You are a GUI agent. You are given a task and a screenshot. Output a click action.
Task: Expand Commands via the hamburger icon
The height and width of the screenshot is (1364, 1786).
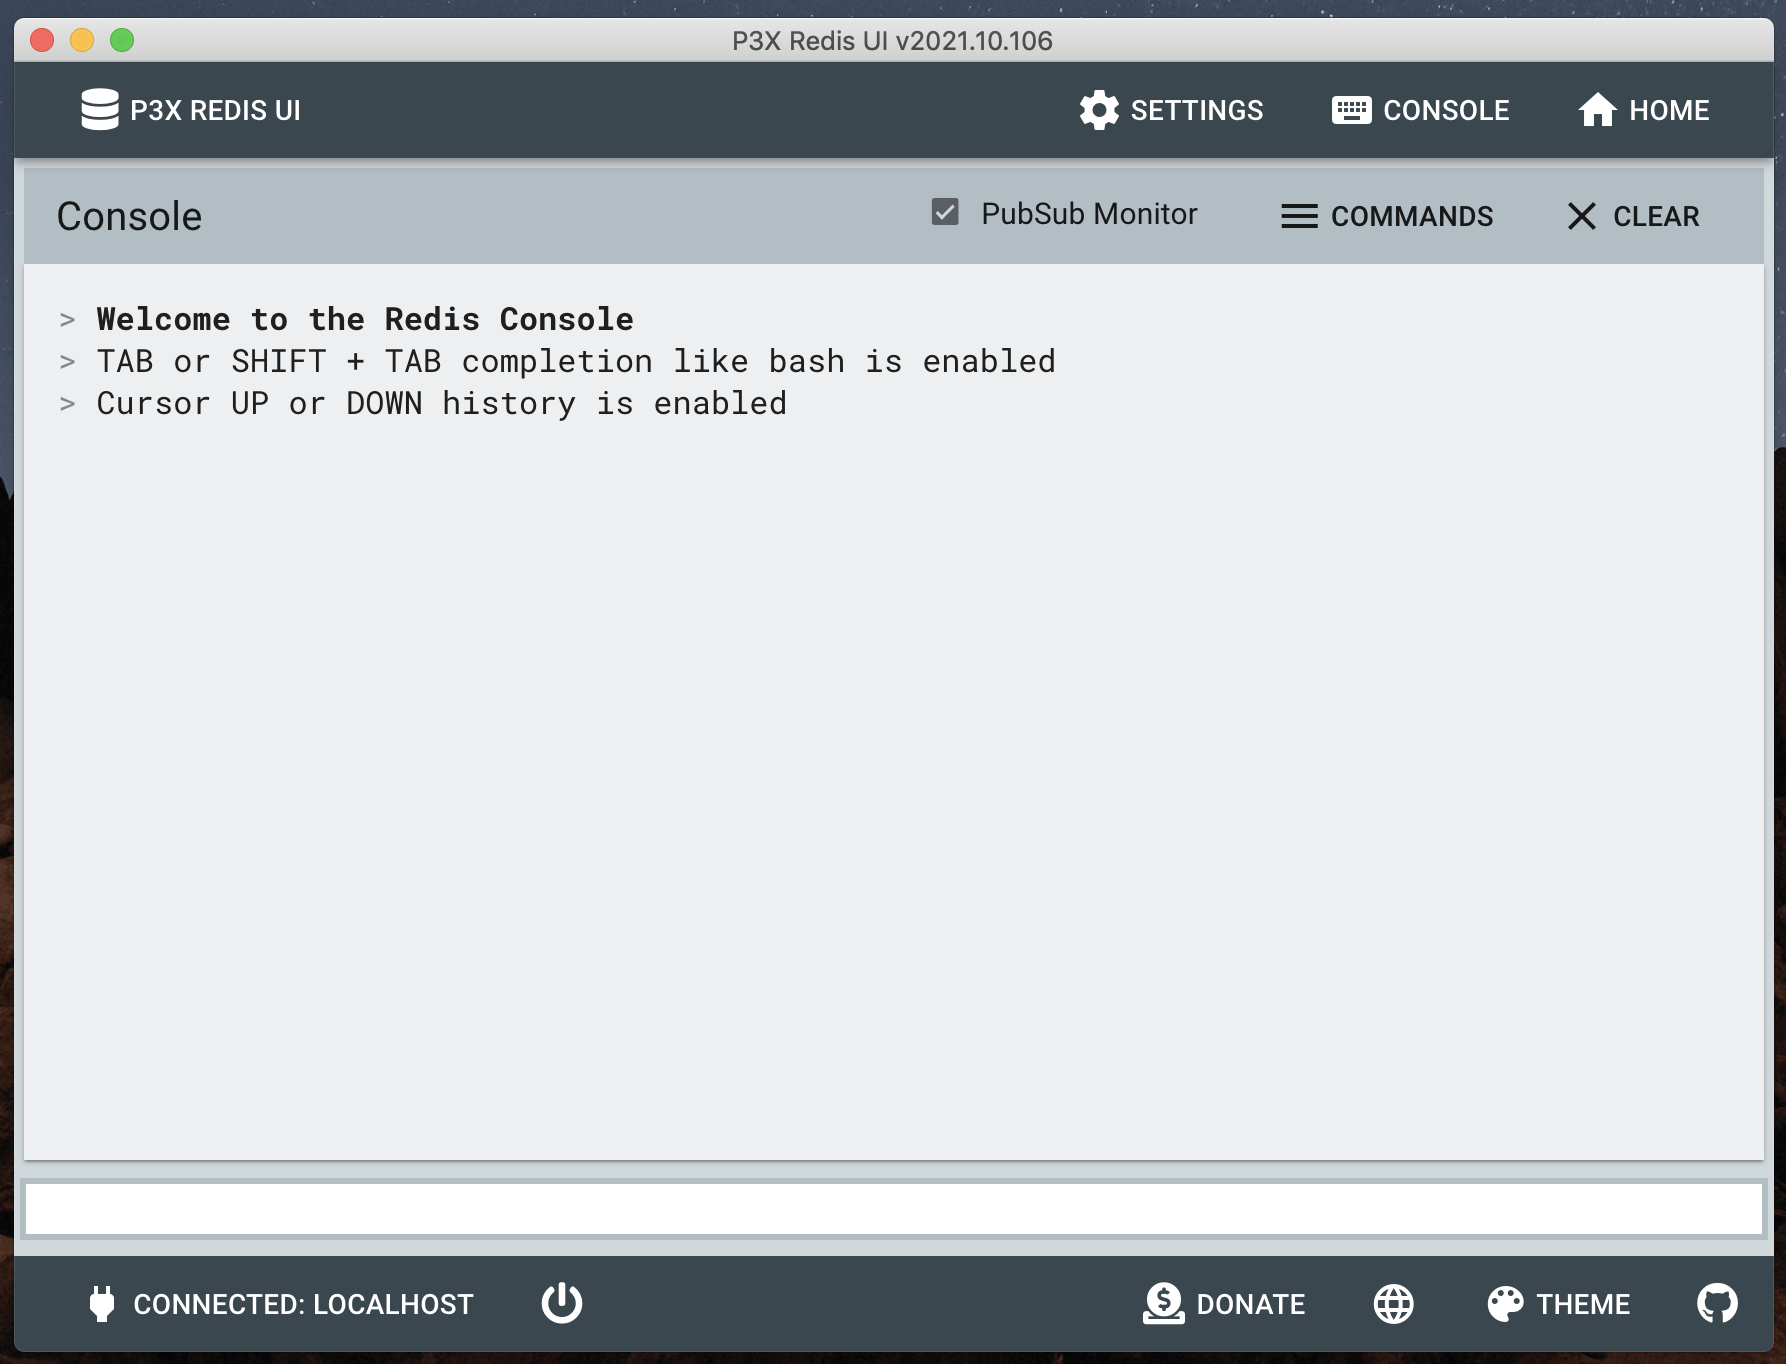click(1298, 216)
